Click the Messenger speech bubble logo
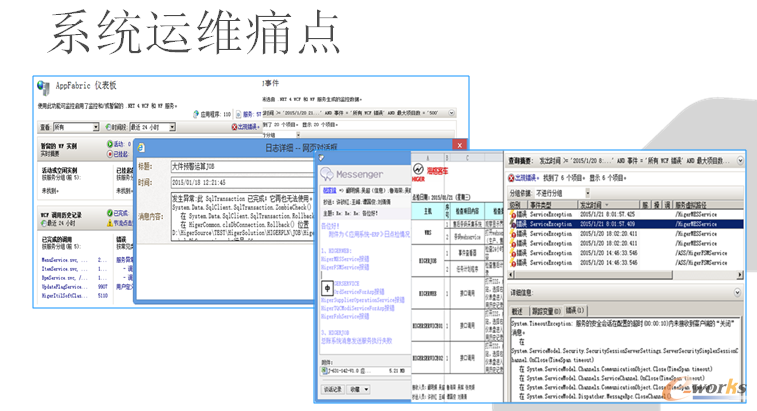This screenshot has width=757, height=411. click(328, 172)
